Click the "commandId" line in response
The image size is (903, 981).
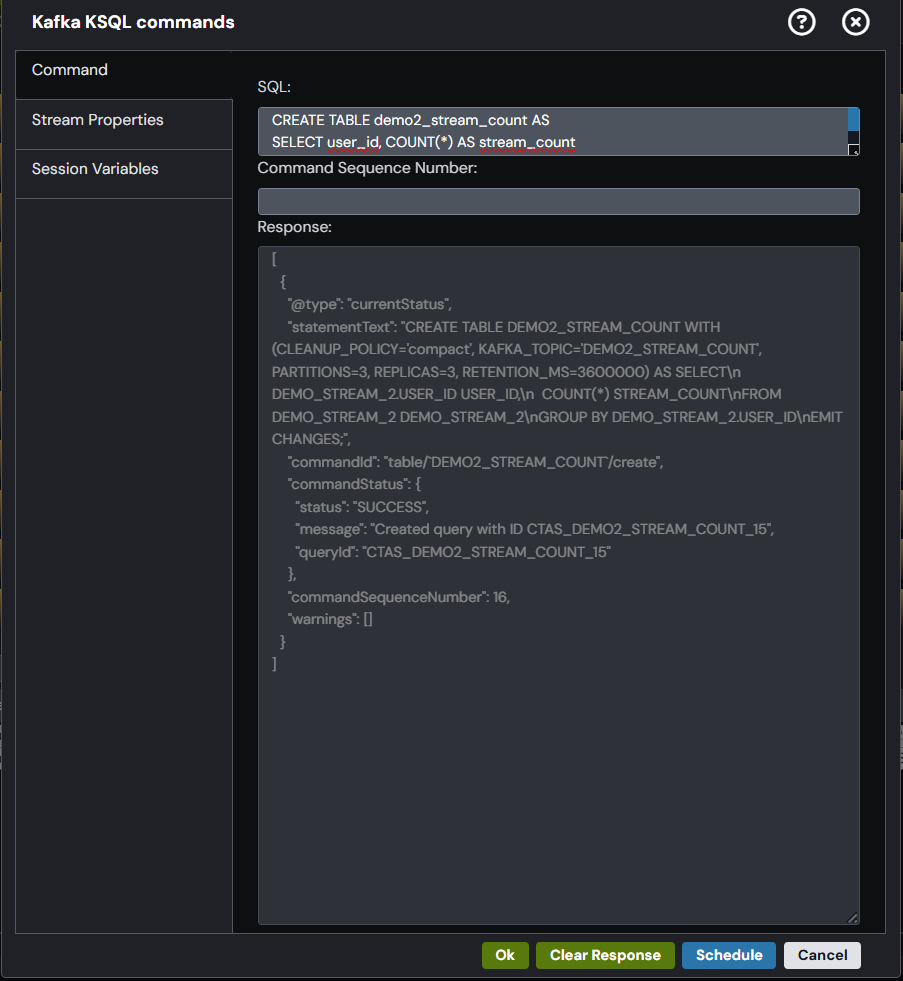pos(475,462)
